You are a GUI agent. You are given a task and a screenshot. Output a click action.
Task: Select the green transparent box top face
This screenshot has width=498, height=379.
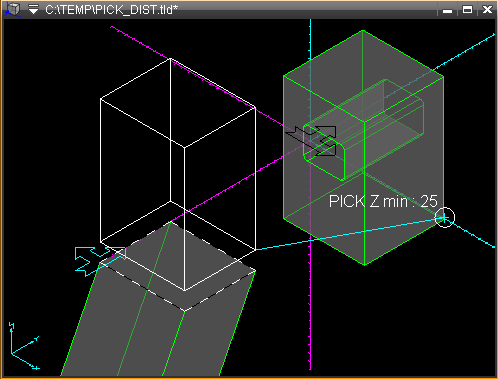click(363, 76)
